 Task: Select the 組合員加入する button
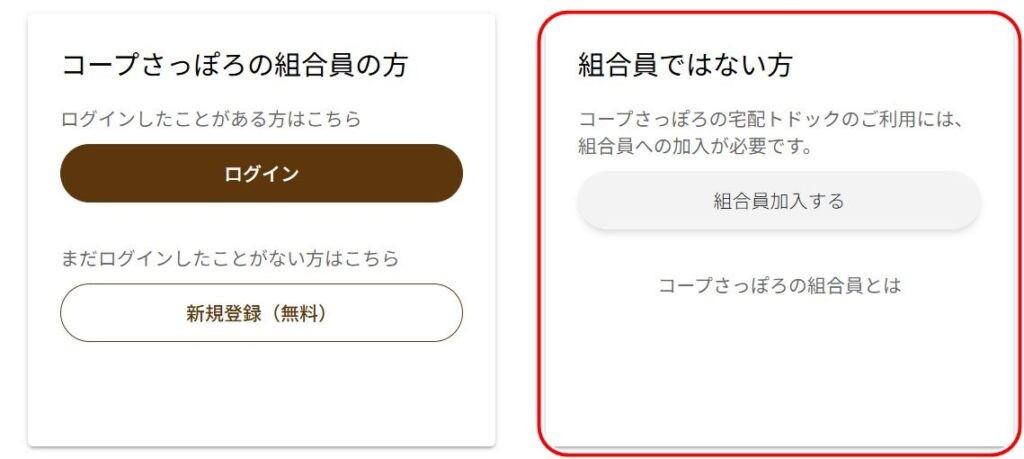pyautogui.click(x=779, y=201)
